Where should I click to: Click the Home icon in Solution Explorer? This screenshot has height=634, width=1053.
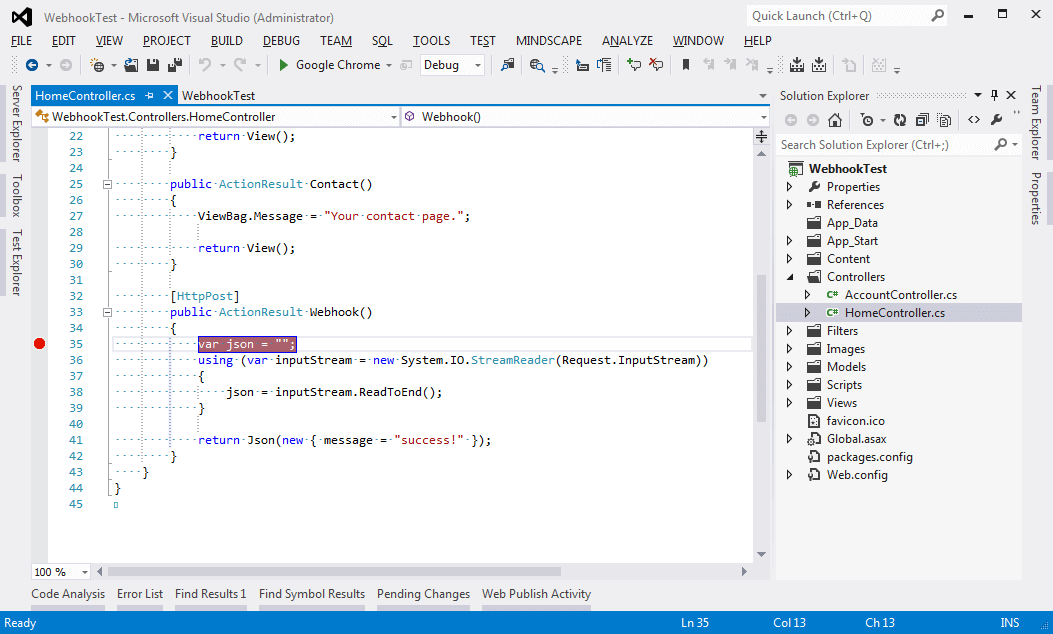click(835, 120)
